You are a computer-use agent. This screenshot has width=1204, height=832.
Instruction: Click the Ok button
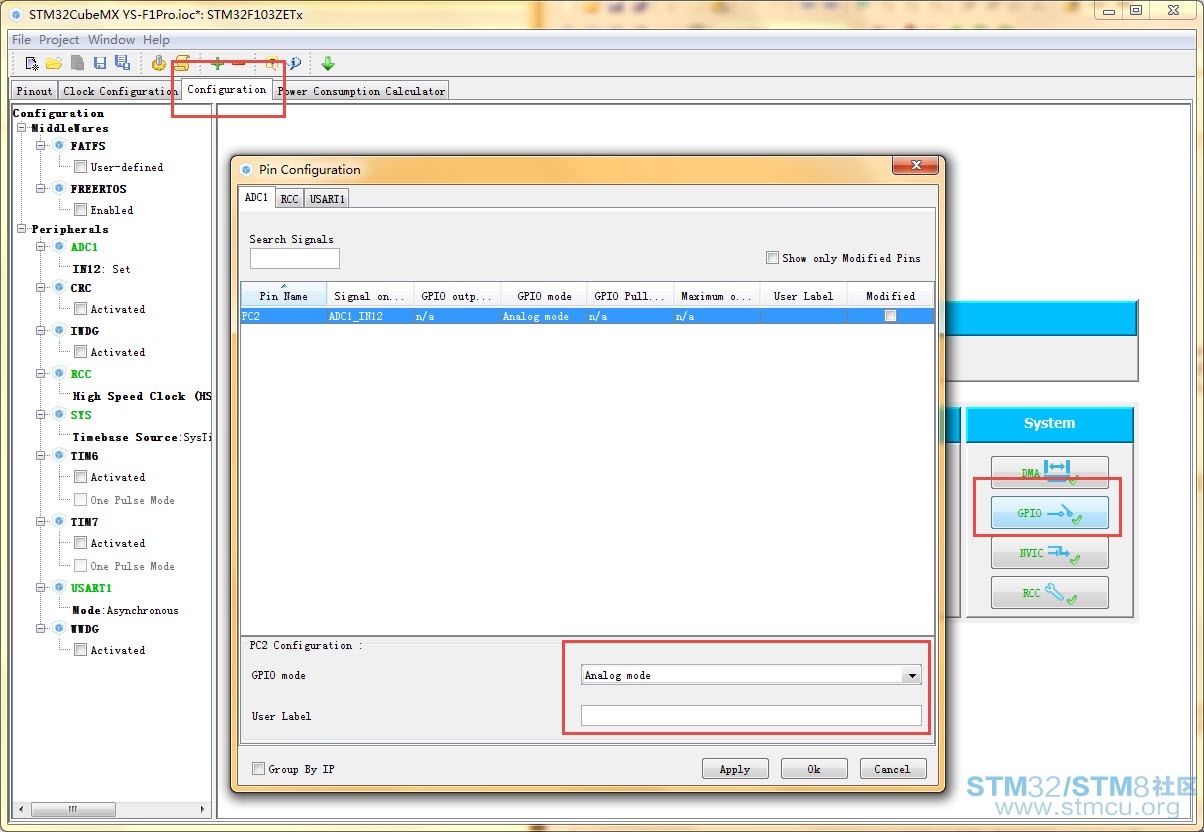(x=814, y=769)
